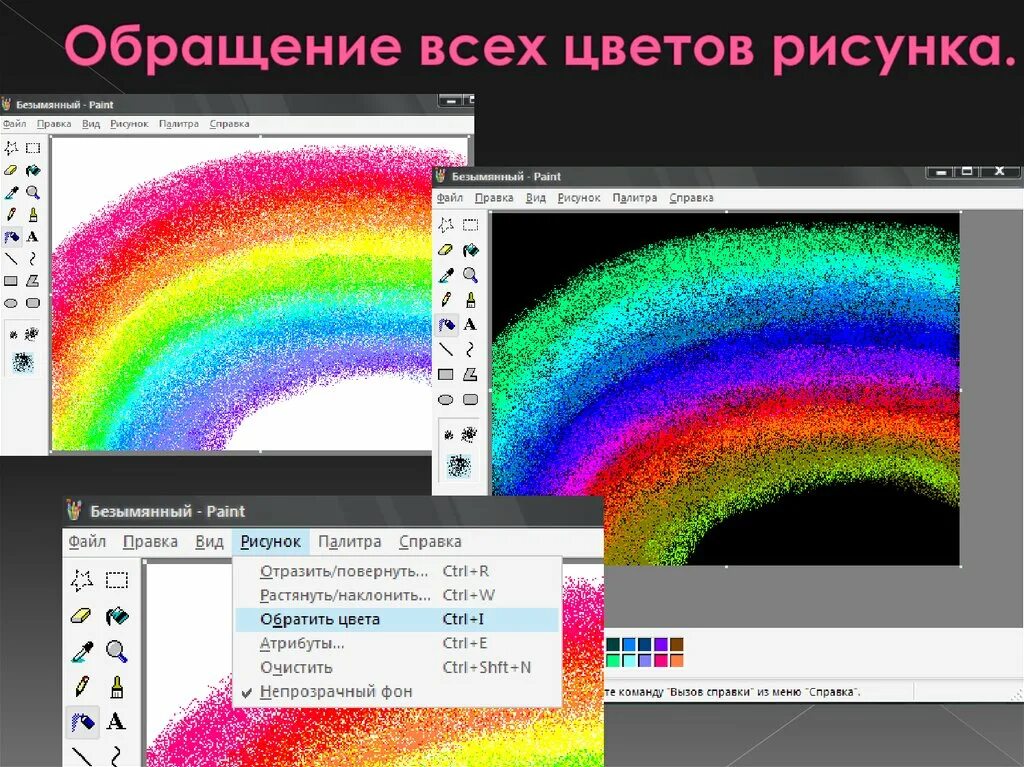
Task: Select Color picker in white-canvas Paint window
Action: pyautogui.click(x=11, y=192)
